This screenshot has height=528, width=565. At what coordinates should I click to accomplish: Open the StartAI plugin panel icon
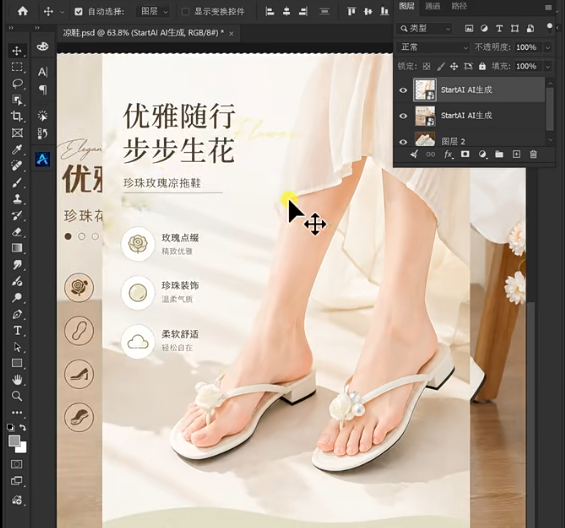(43, 159)
